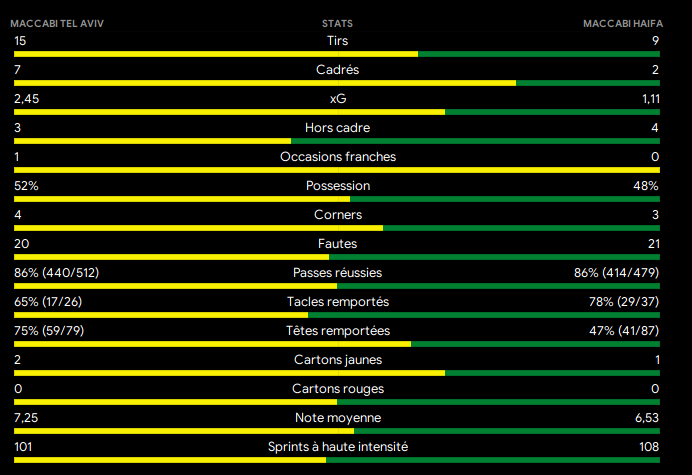
Task: Click the Possession stat label
Action: (337, 186)
